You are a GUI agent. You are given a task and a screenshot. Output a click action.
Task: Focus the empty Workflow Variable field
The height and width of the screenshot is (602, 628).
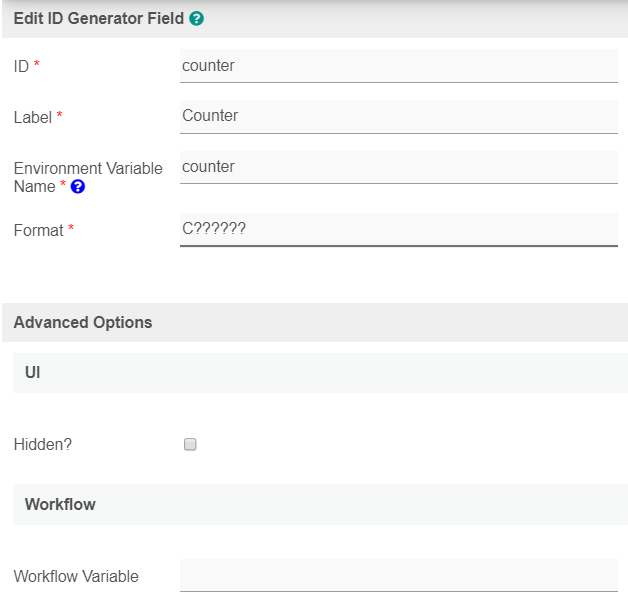(x=398, y=575)
